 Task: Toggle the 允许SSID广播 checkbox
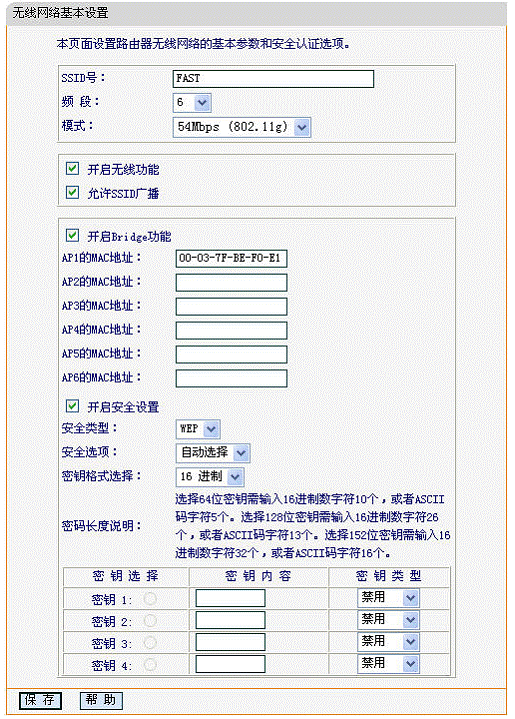pyautogui.click(x=72, y=193)
